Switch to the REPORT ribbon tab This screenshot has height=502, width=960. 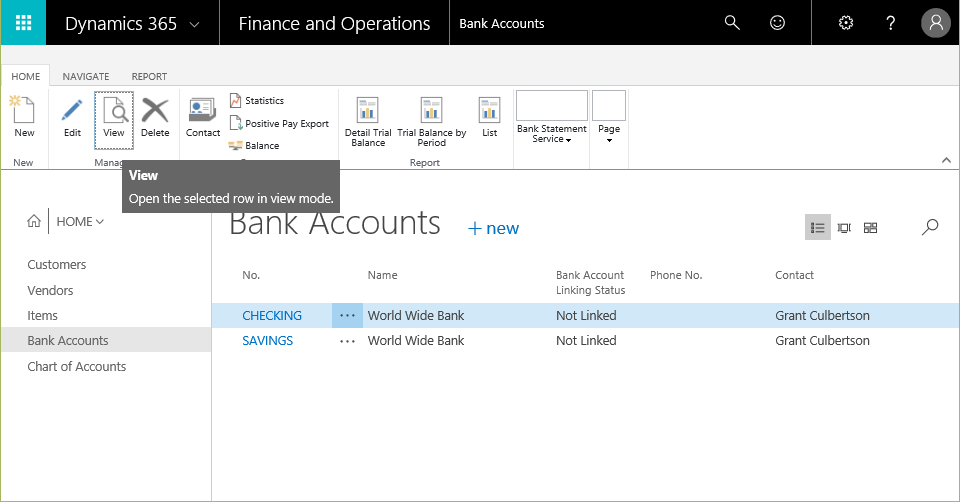tap(149, 77)
